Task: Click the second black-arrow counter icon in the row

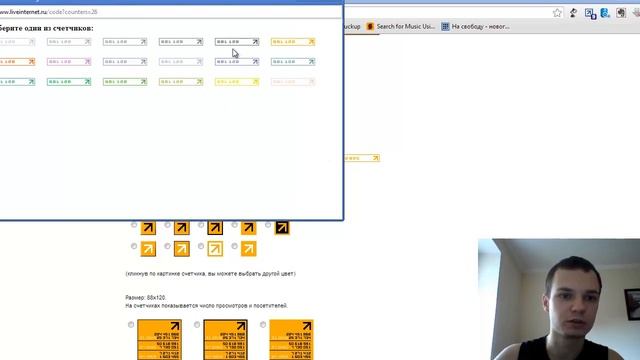Action: tap(182, 228)
